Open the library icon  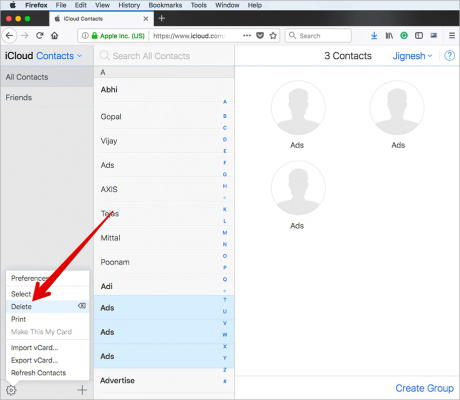coord(389,35)
